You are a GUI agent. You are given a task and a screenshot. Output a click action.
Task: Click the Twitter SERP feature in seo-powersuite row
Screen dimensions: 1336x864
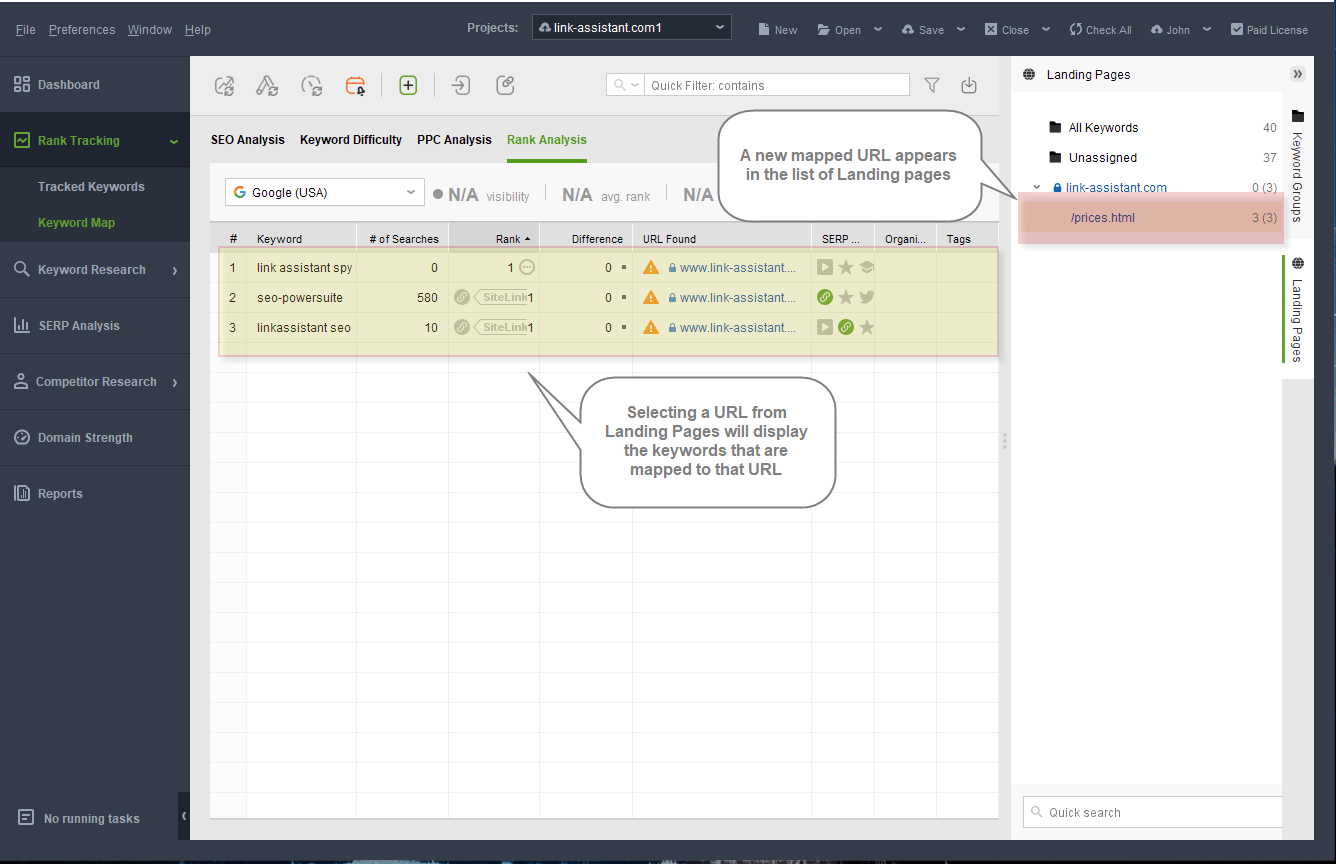(867, 298)
